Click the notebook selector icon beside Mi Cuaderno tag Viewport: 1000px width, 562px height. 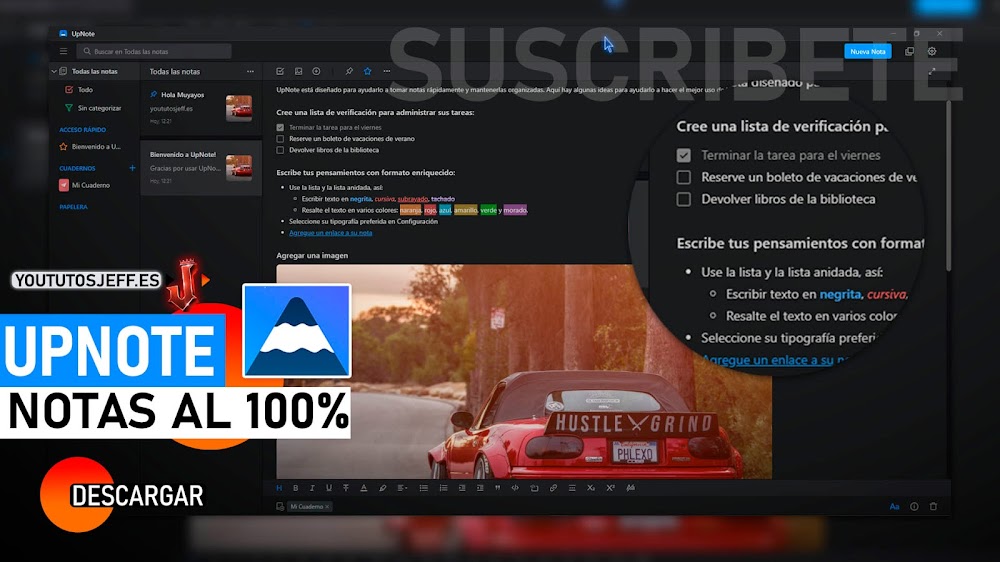(x=280, y=507)
